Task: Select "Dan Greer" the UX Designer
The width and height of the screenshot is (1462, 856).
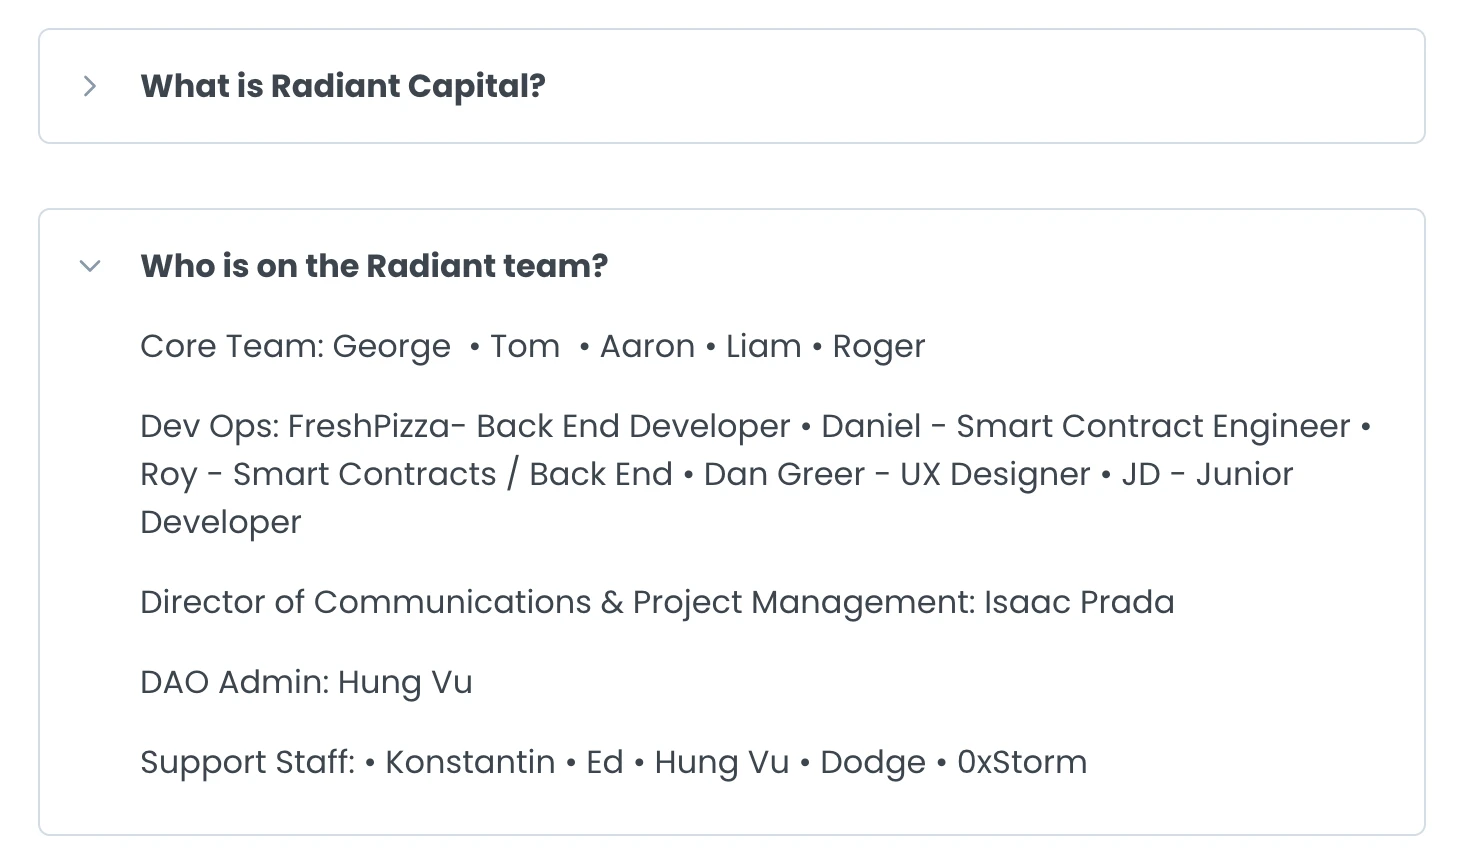Action: pos(784,474)
